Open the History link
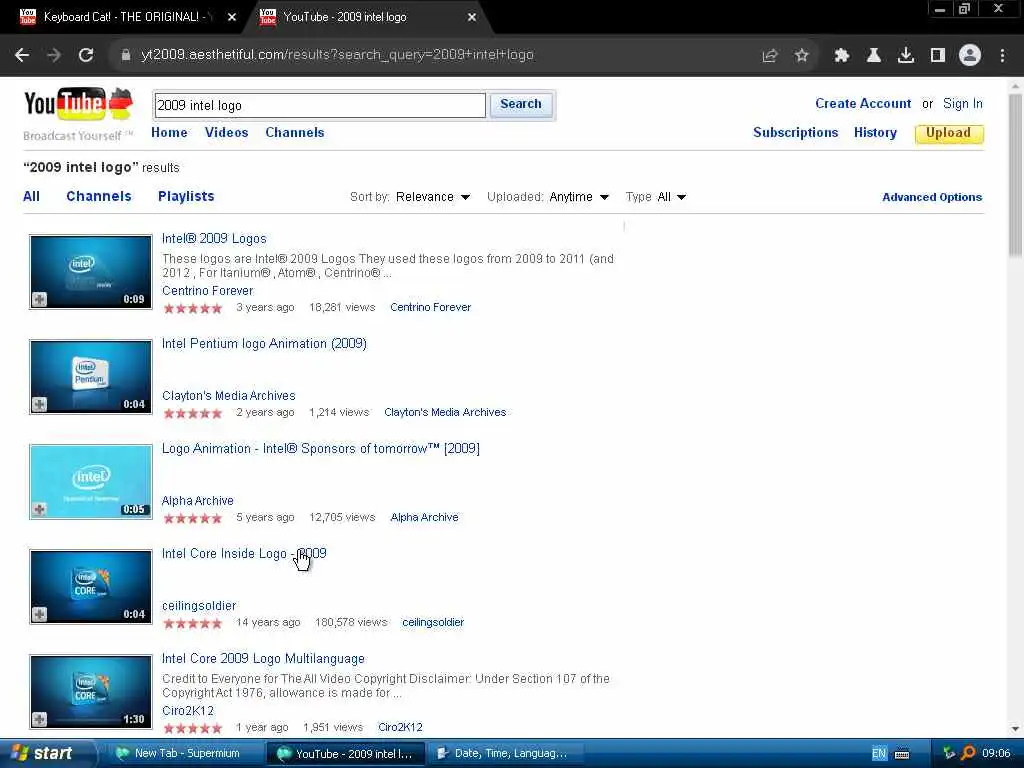Image resolution: width=1024 pixels, height=768 pixels. click(875, 133)
